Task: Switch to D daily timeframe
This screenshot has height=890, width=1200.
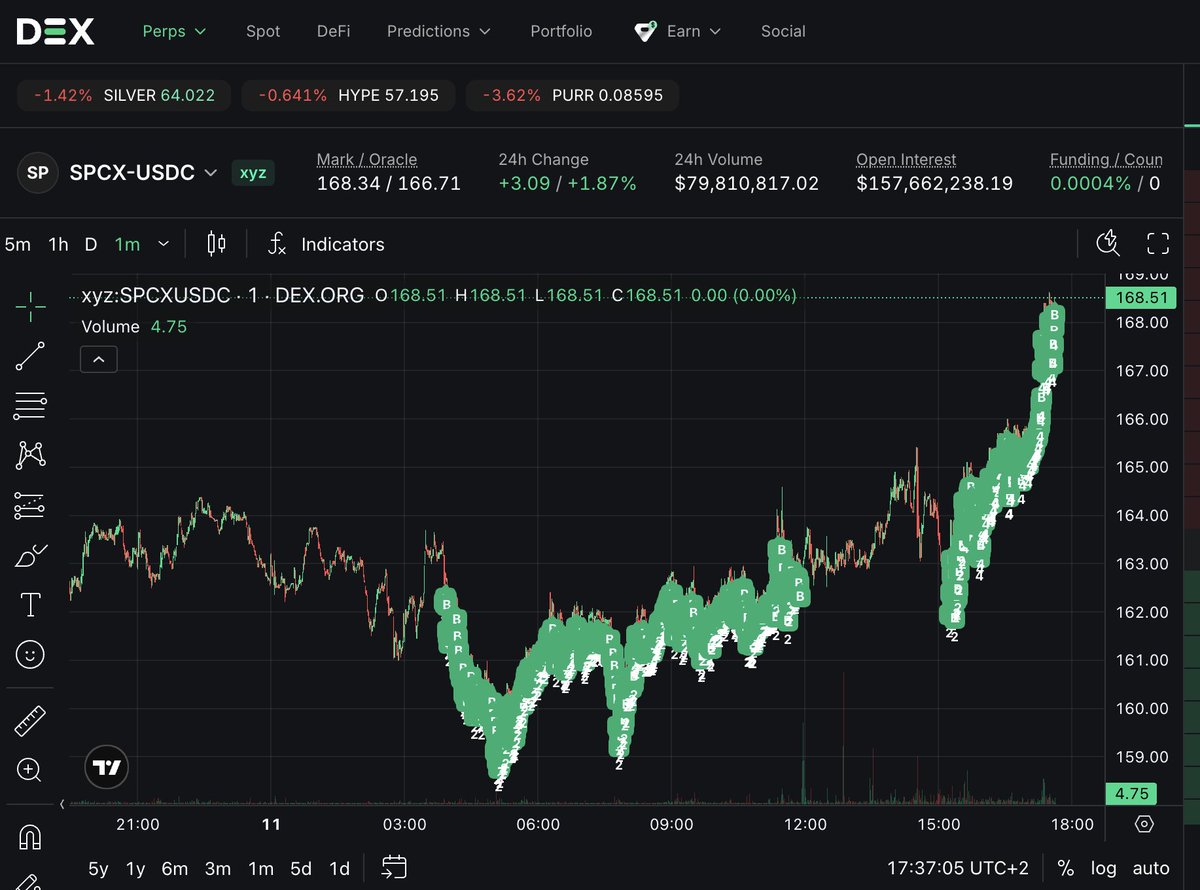Action: click(x=91, y=244)
